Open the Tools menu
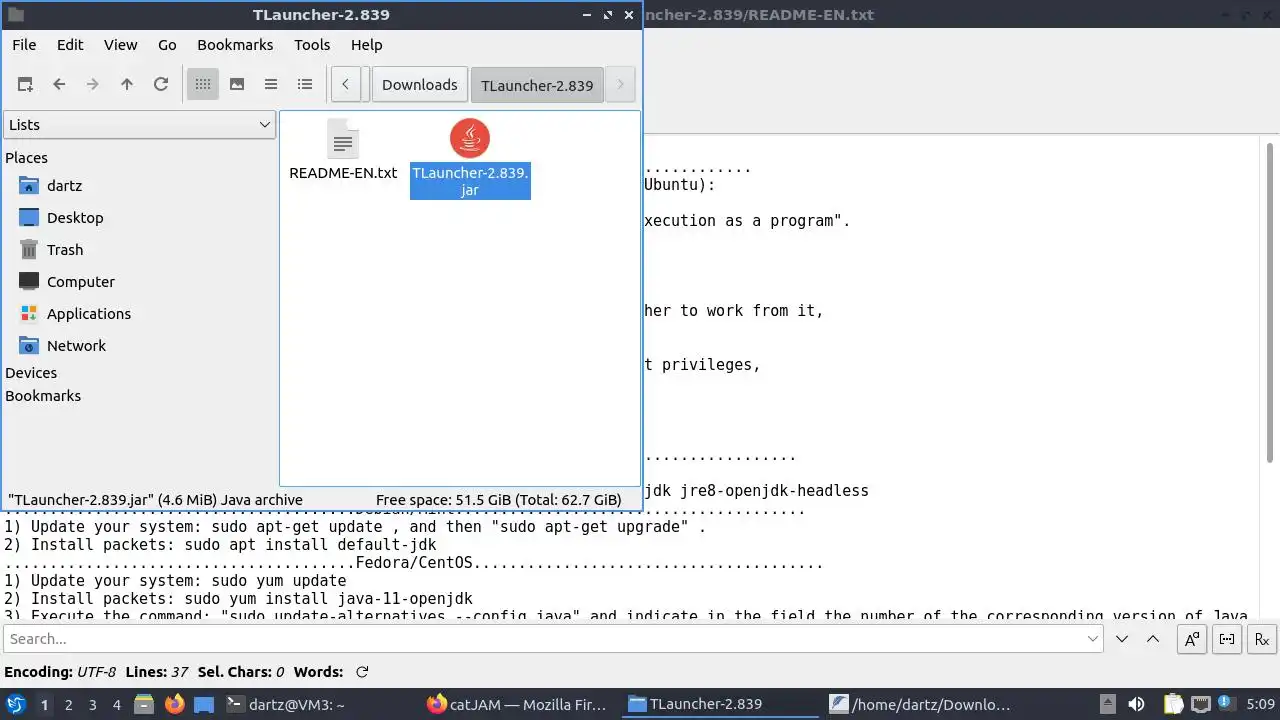Viewport: 1280px width, 720px height. 312,45
